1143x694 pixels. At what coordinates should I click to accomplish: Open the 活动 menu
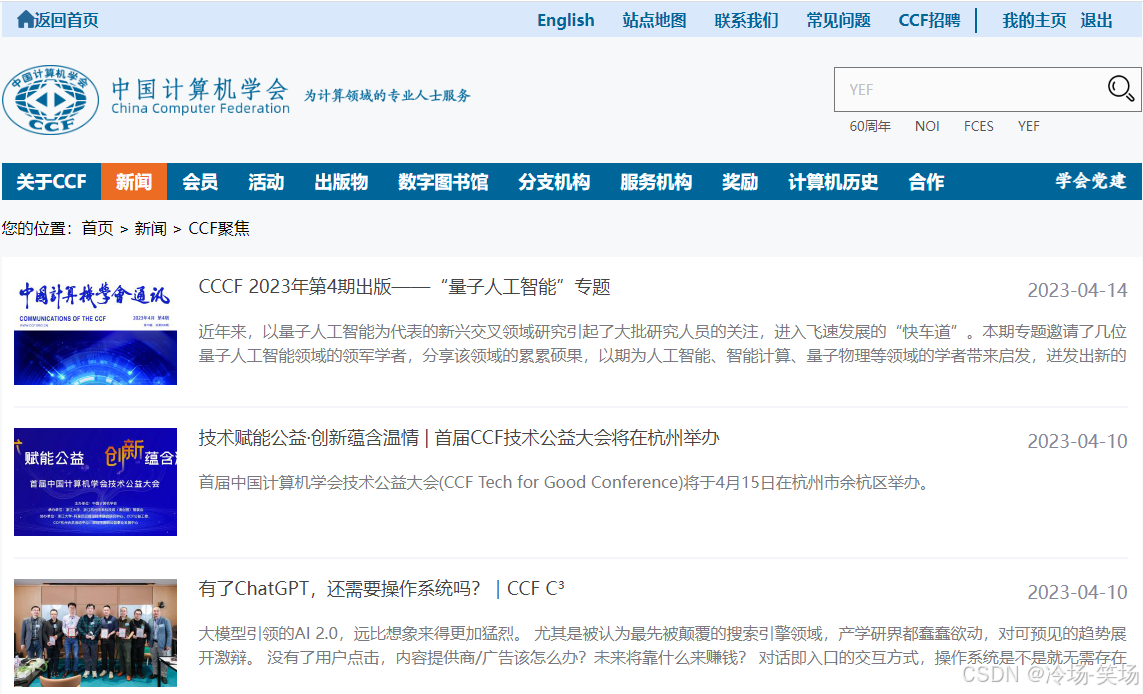pyautogui.click(x=266, y=182)
